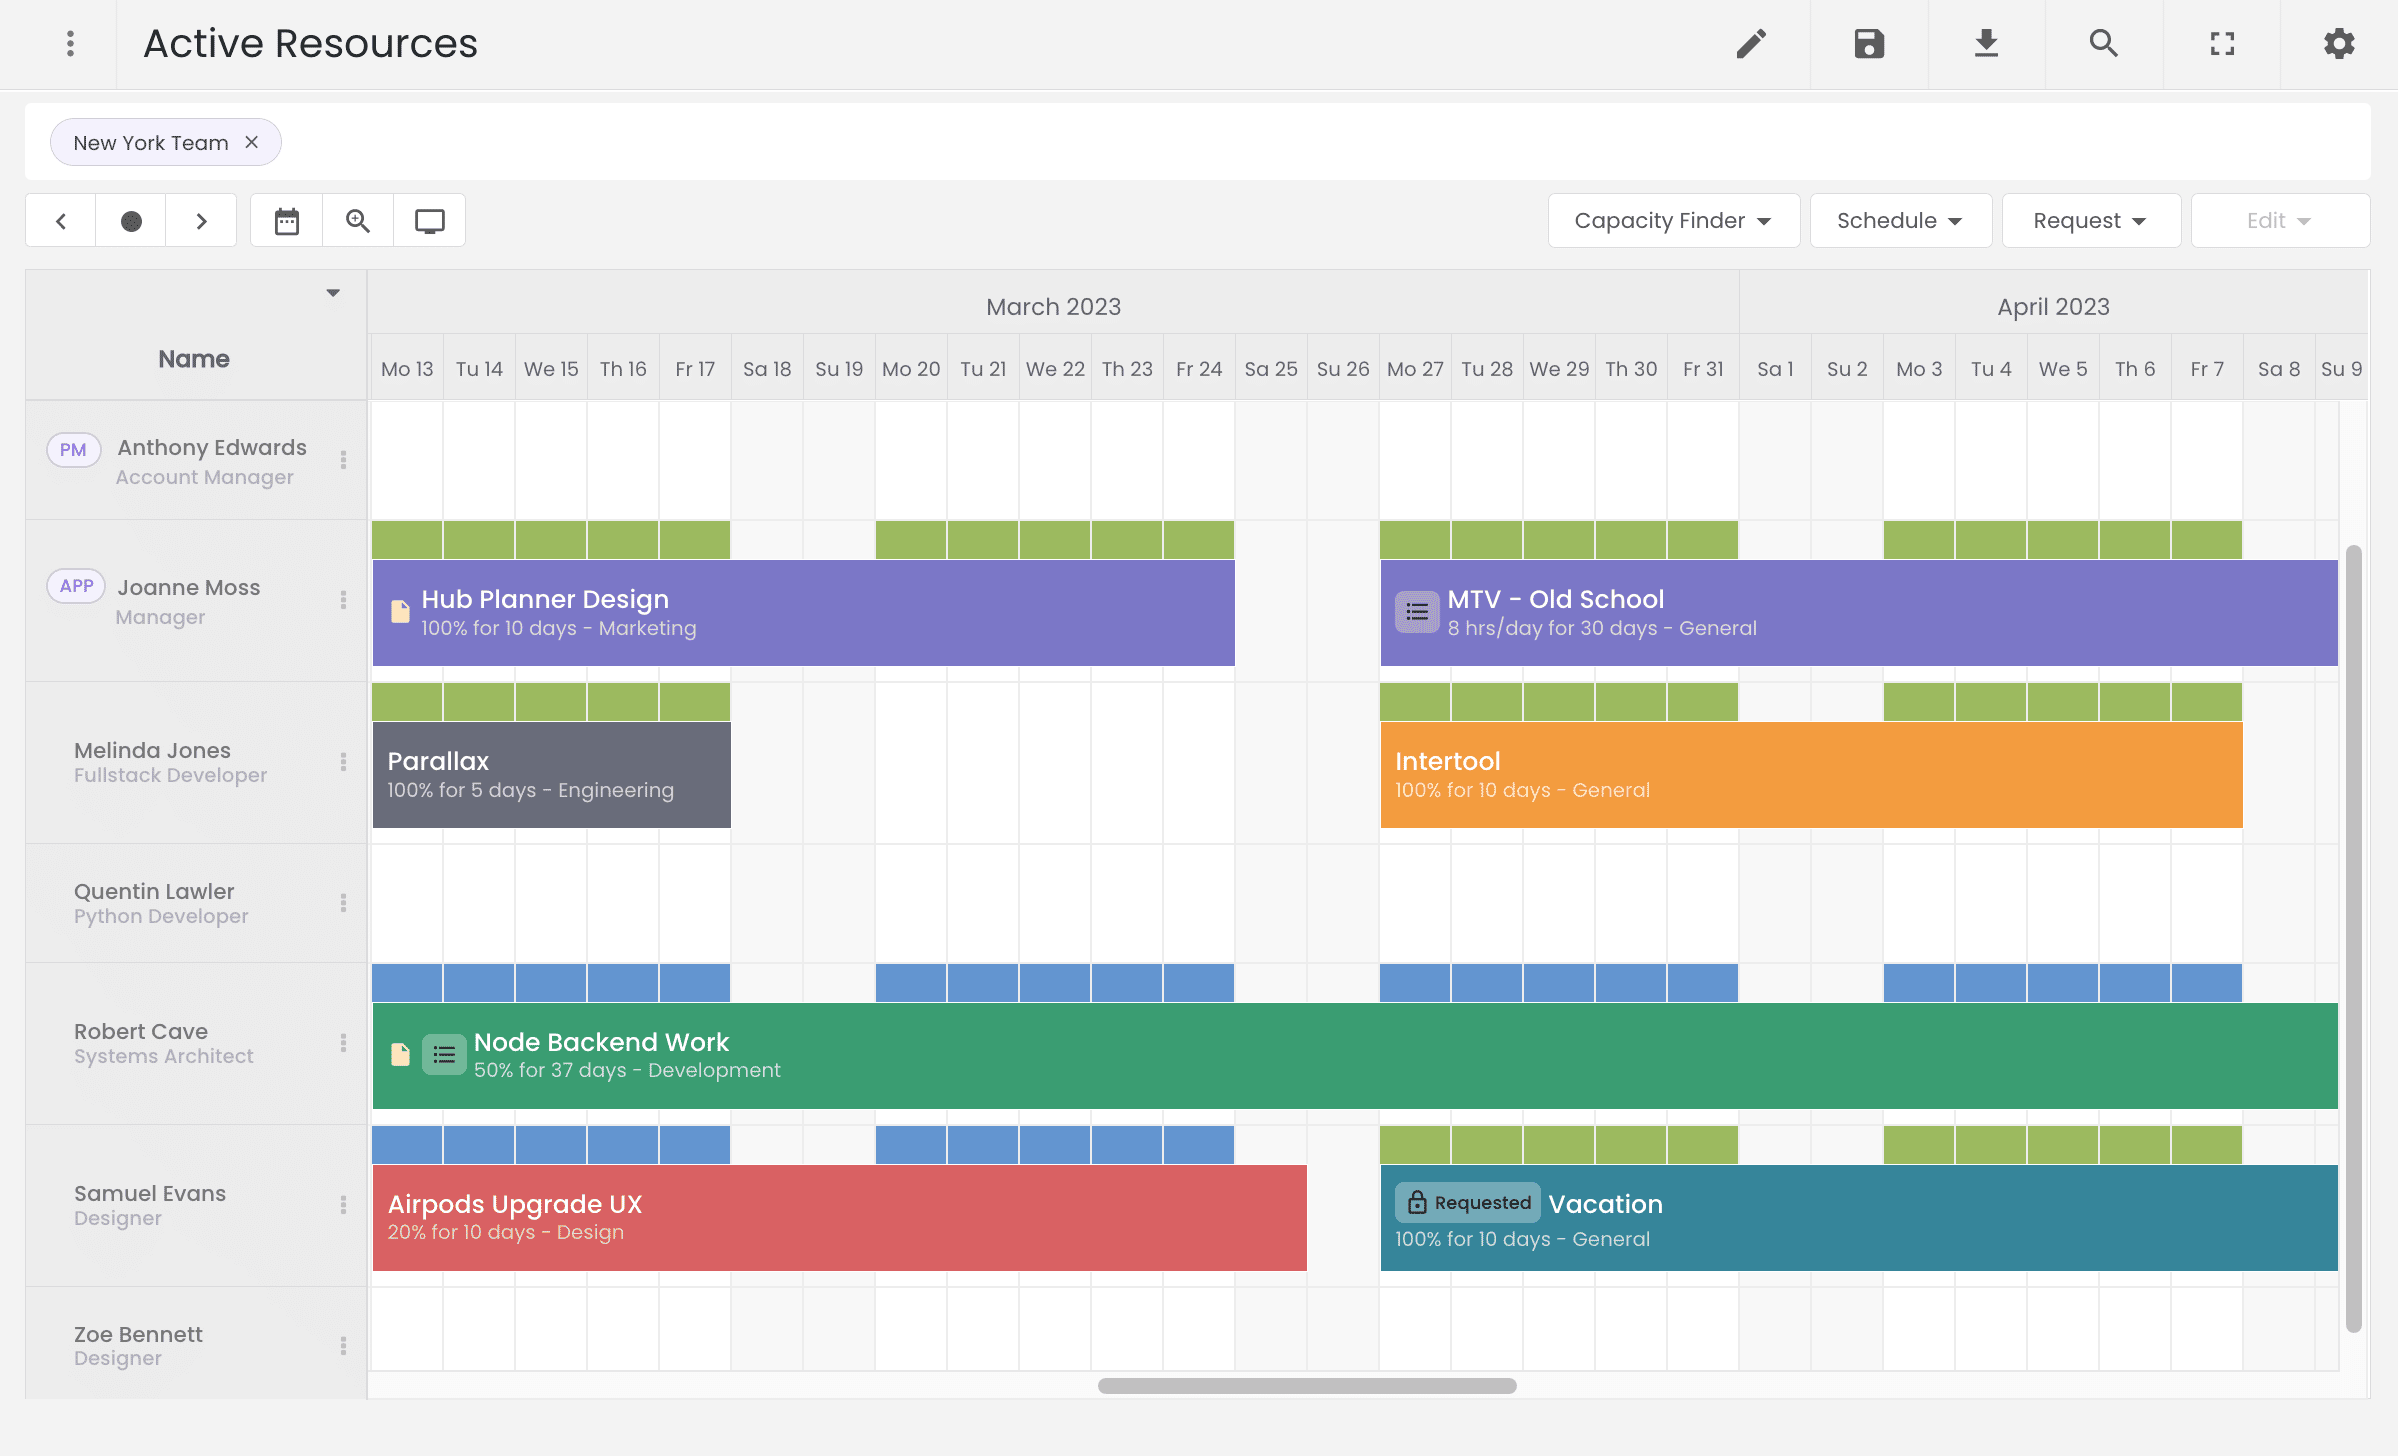The image size is (2398, 1456).
Task: Select the edit pencil icon in the header
Action: click(1751, 44)
